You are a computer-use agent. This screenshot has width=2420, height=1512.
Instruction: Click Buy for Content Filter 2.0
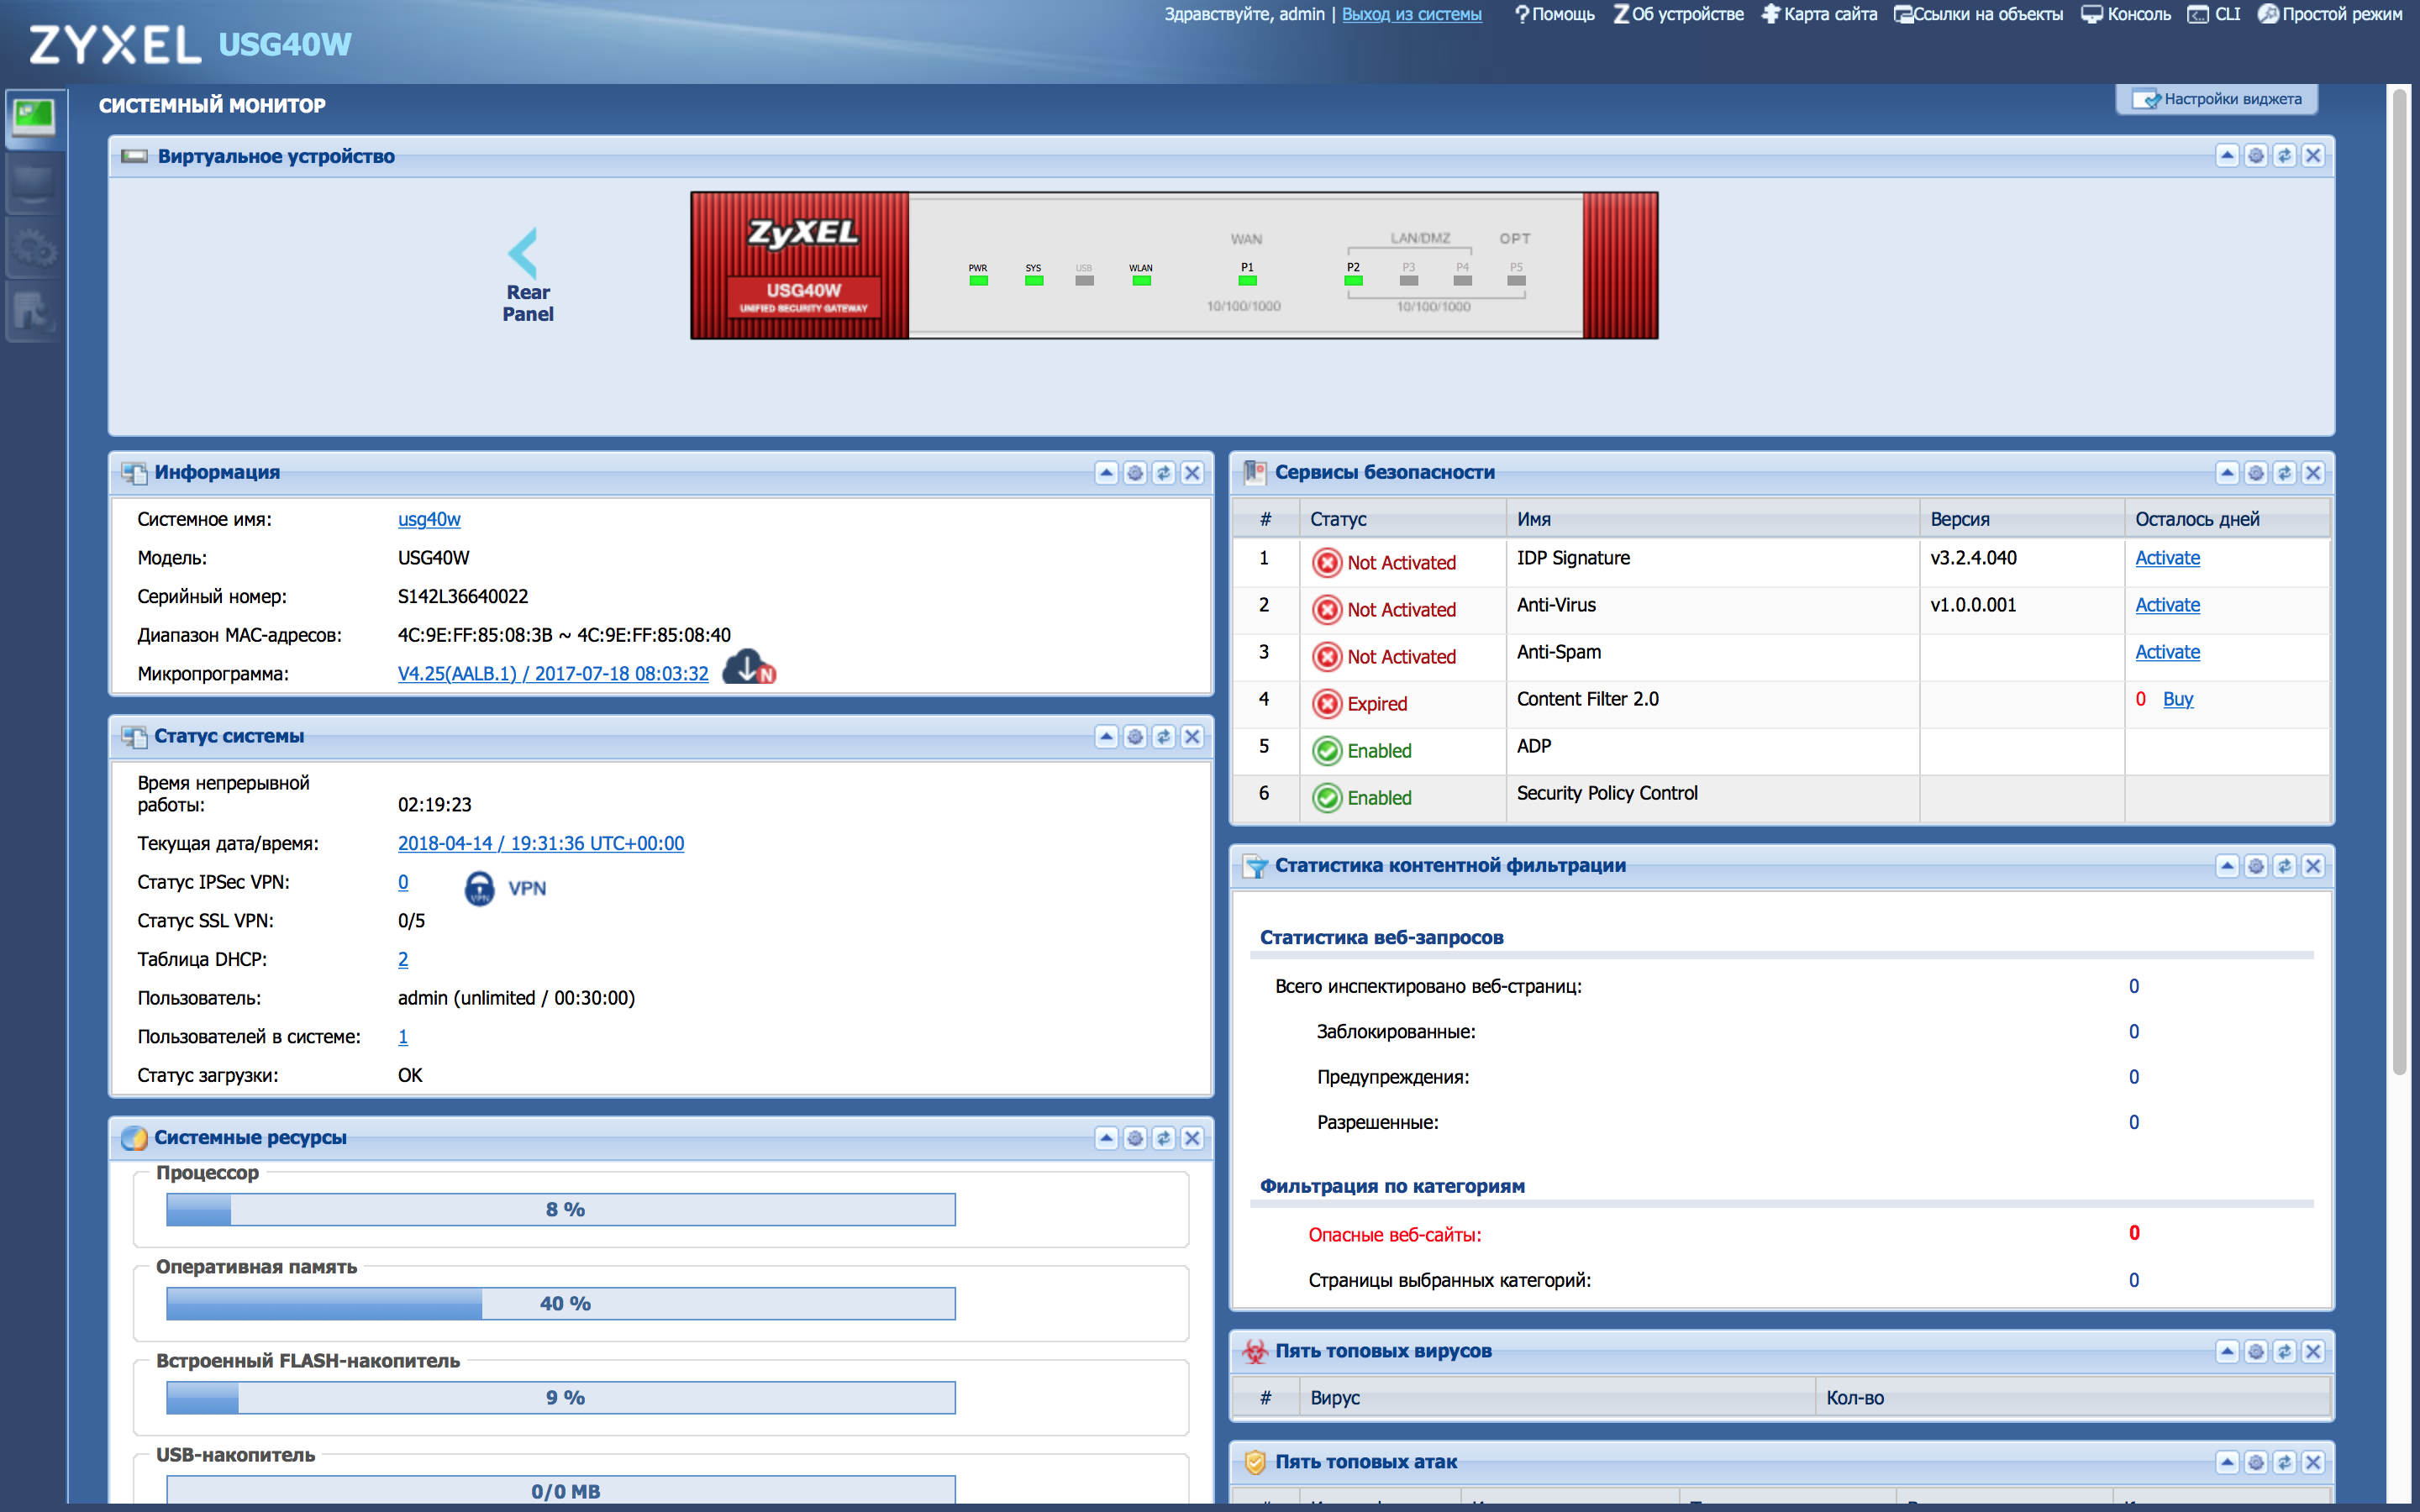(x=2178, y=699)
